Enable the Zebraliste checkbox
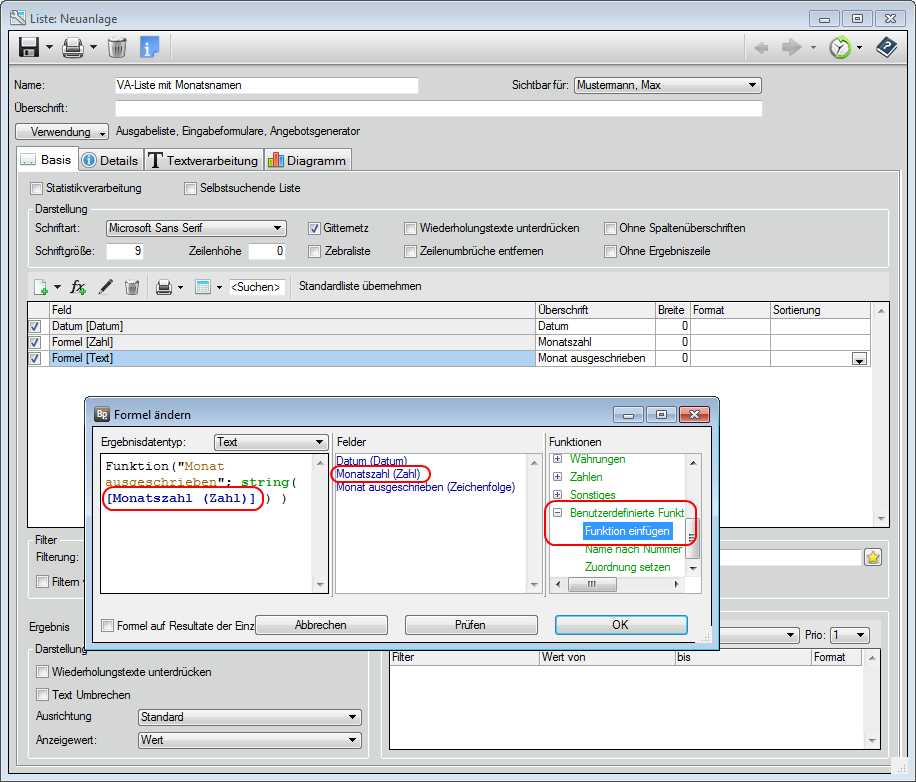Viewport: 916px width, 782px height. tap(315, 251)
